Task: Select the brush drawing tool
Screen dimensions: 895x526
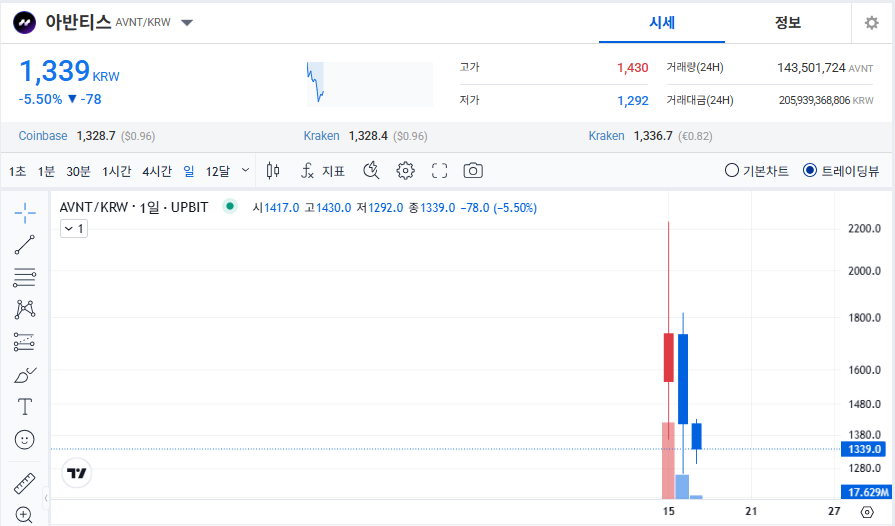Action: (25, 375)
